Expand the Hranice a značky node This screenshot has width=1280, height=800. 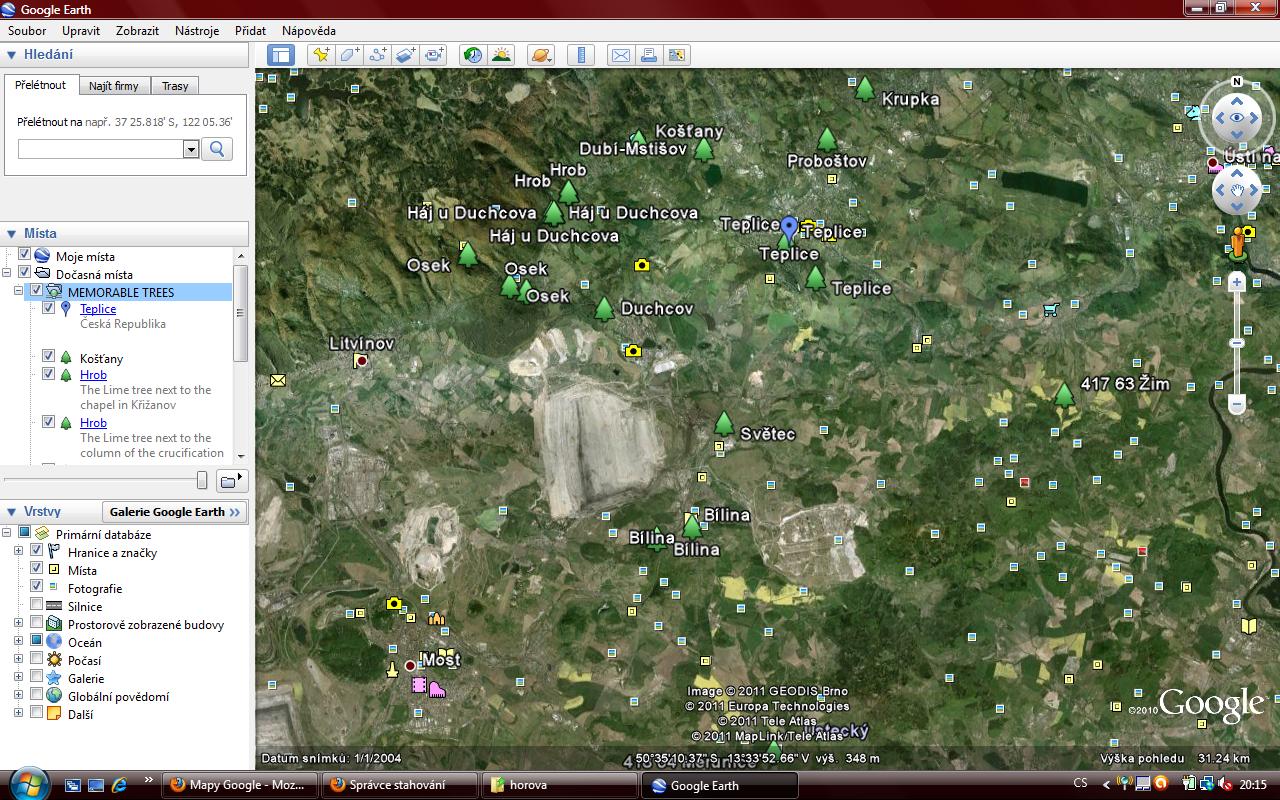19,551
